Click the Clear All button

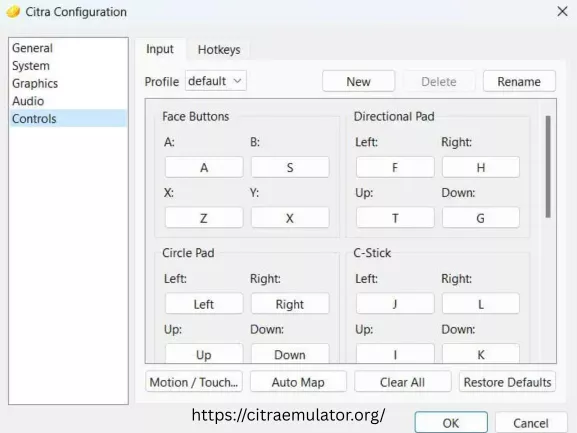tap(403, 382)
